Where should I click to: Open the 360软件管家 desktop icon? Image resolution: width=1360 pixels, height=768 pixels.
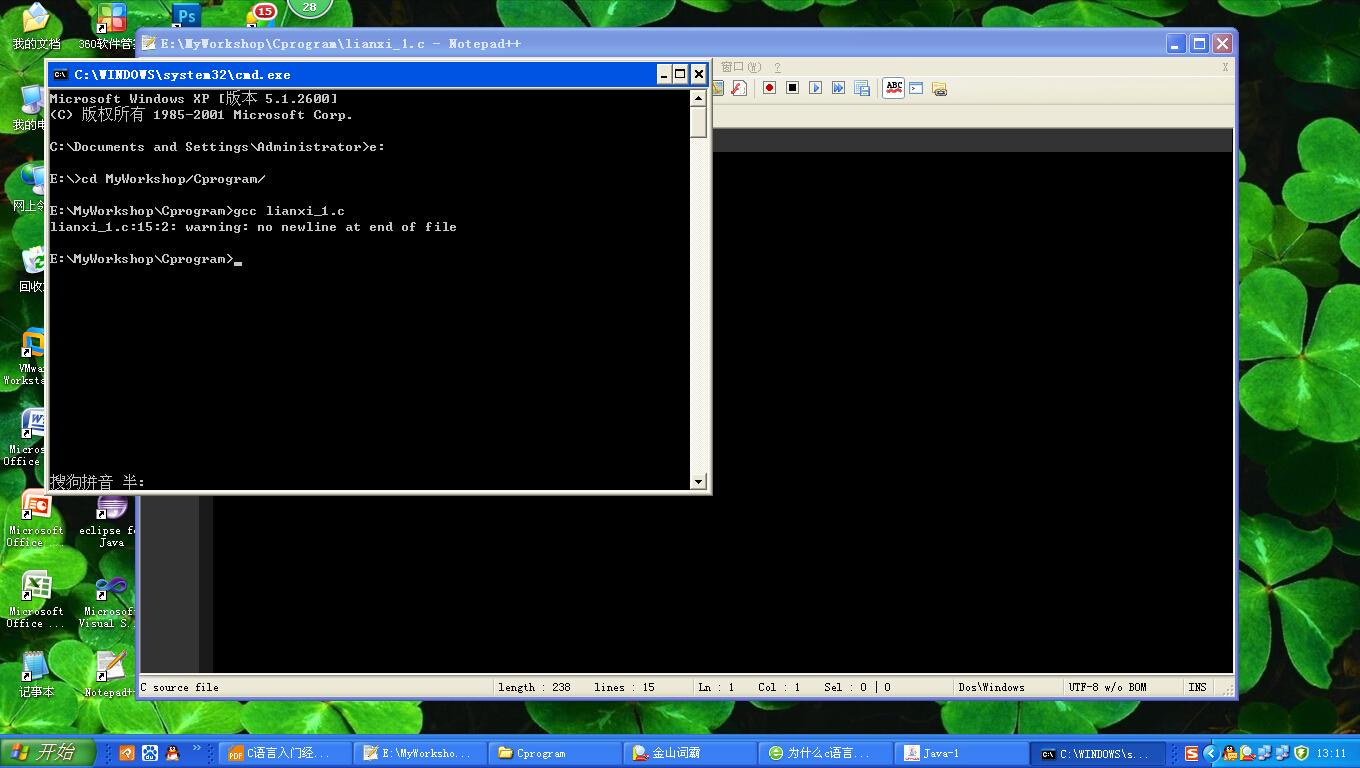coord(108,27)
